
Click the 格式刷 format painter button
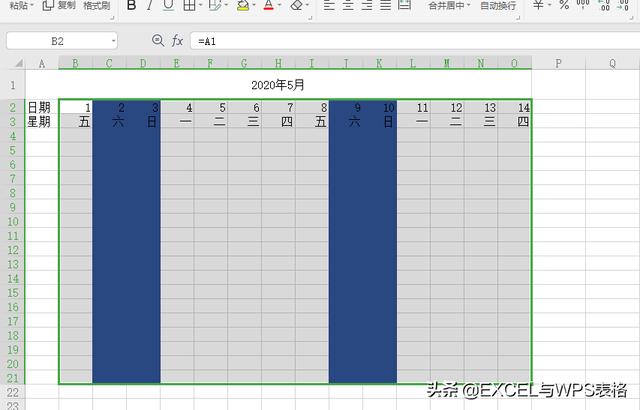(97, 5)
